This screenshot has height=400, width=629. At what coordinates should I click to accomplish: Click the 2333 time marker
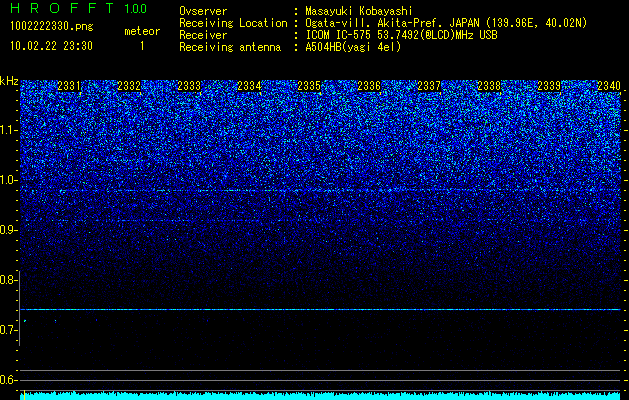[x=189, y=86]
